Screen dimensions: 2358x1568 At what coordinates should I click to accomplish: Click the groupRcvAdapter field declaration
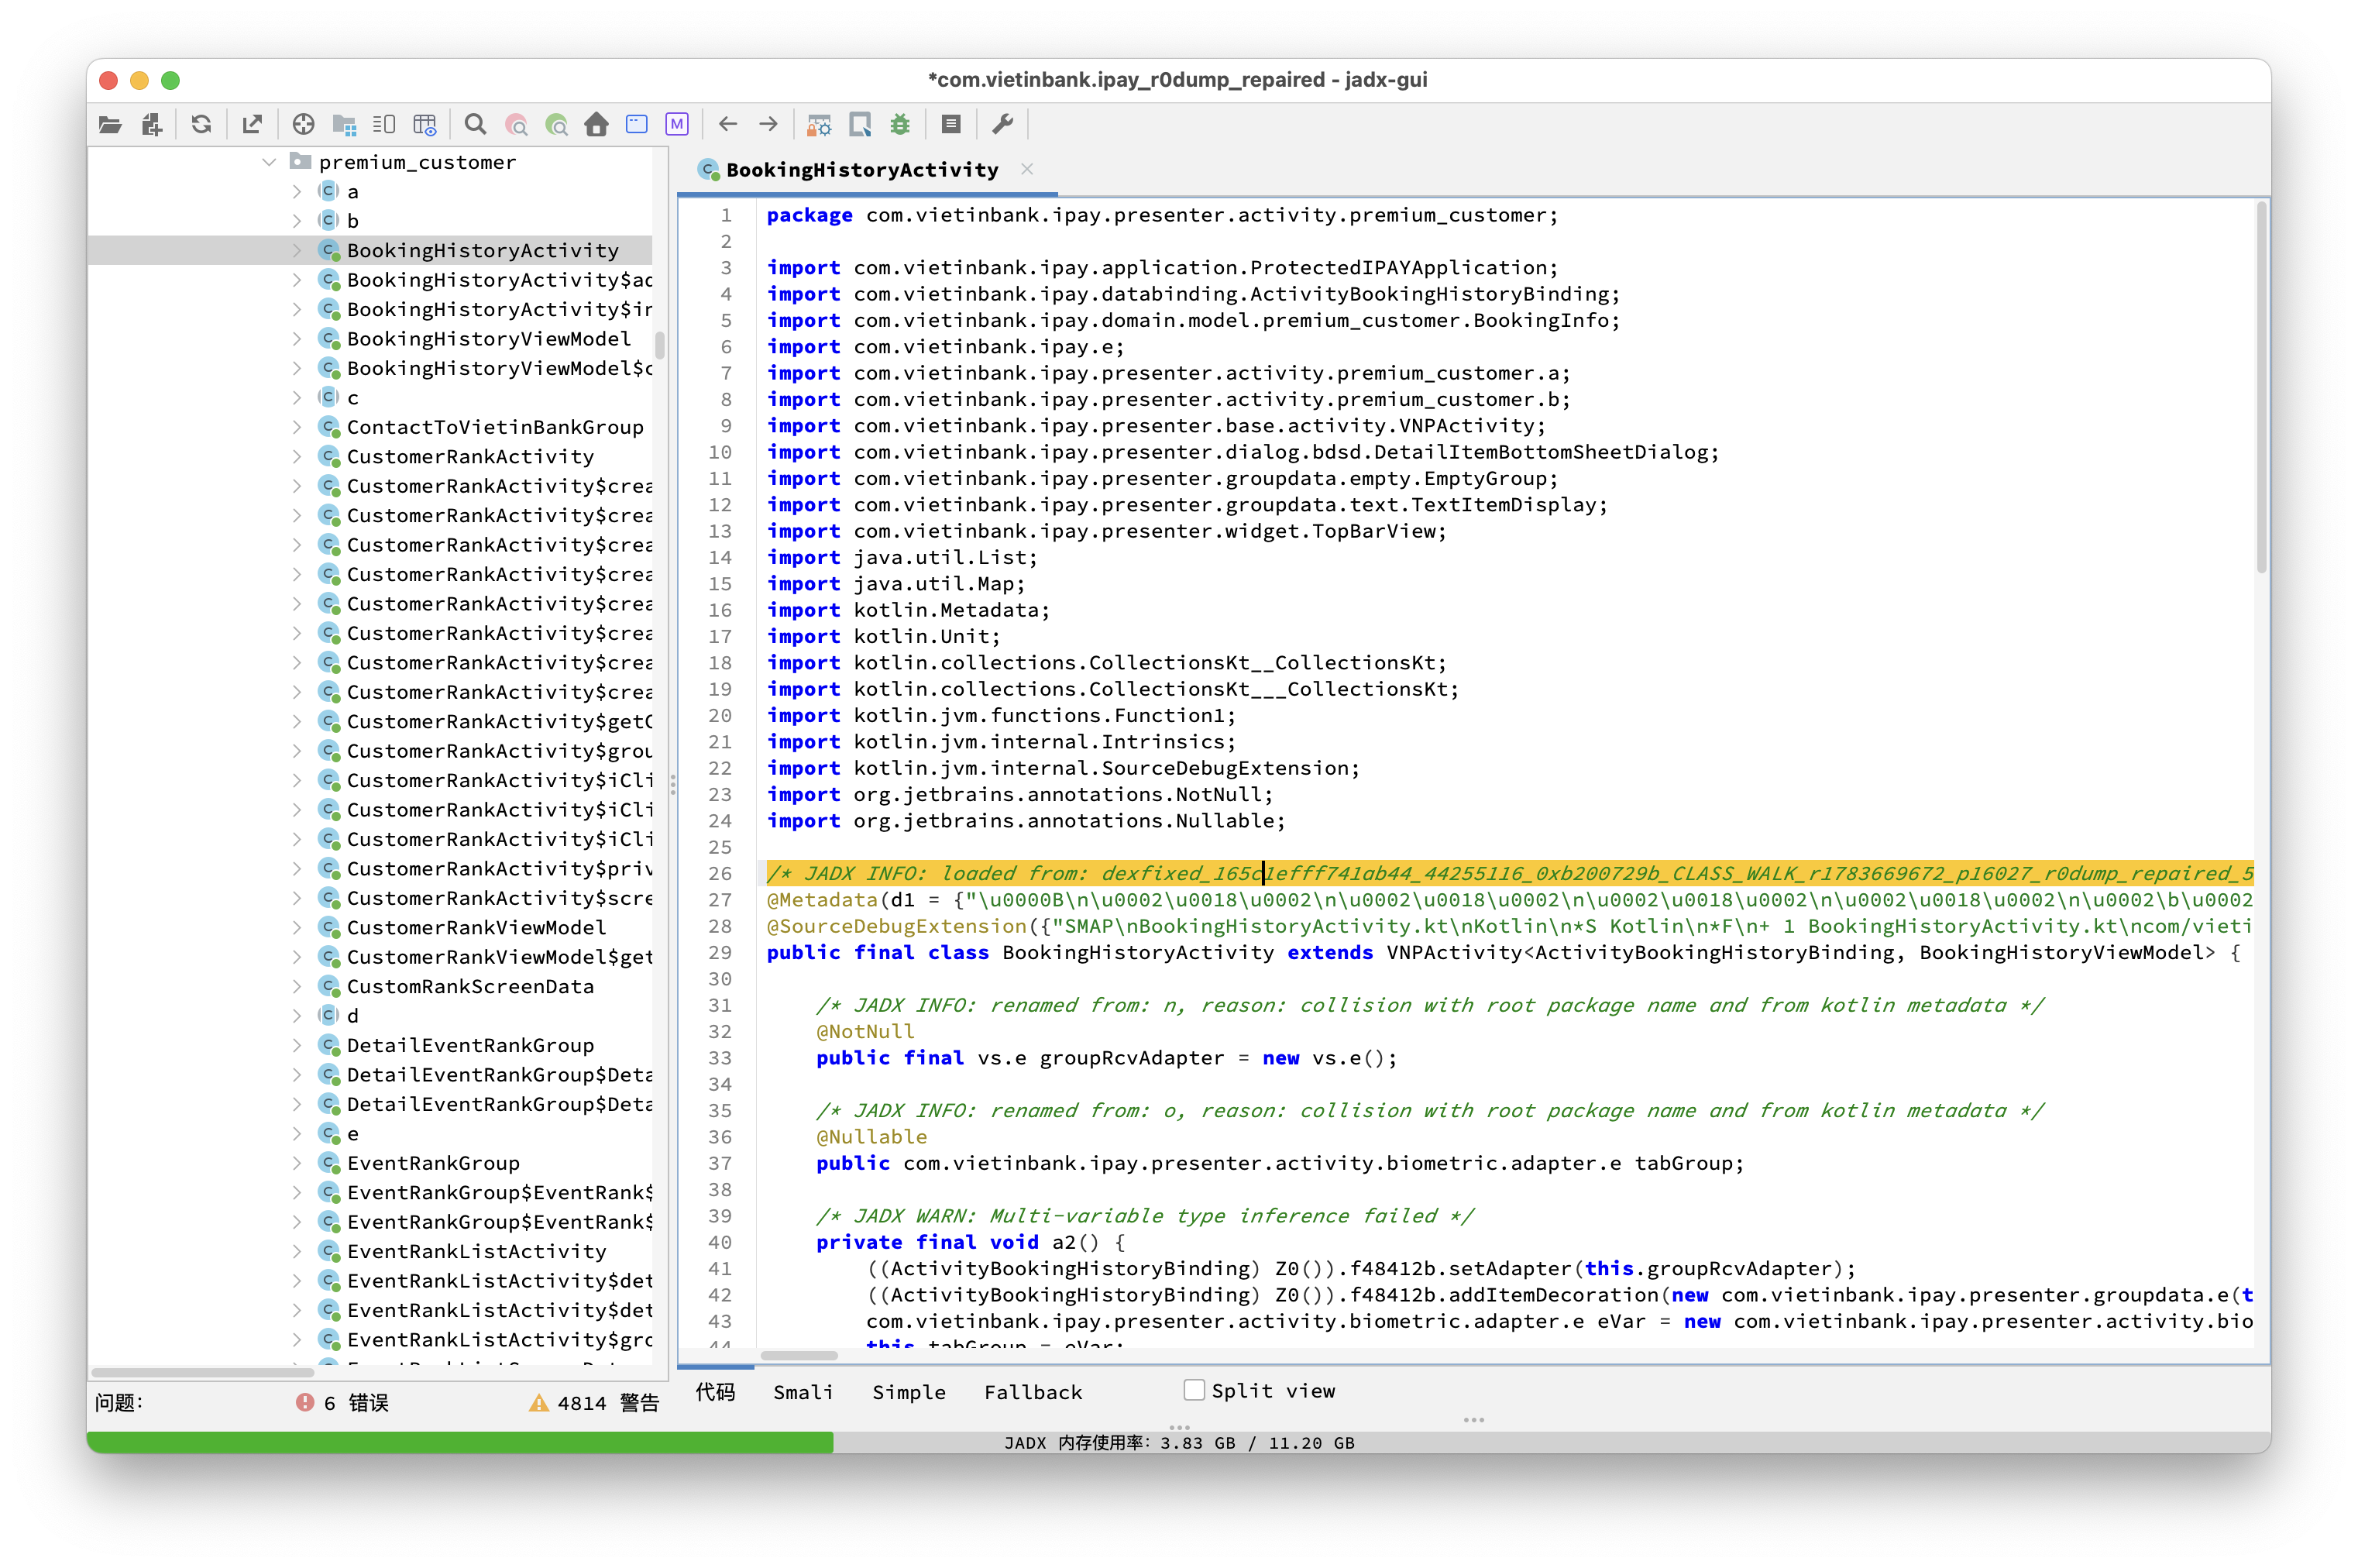(1131, 1058)
